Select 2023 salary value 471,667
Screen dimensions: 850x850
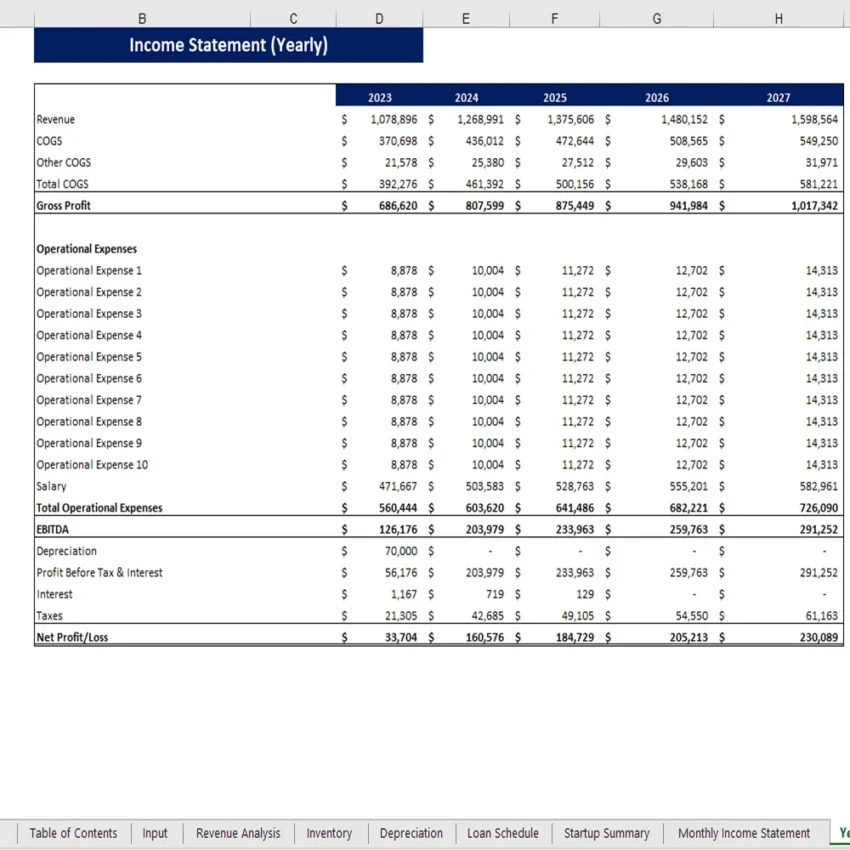(398, 486)
